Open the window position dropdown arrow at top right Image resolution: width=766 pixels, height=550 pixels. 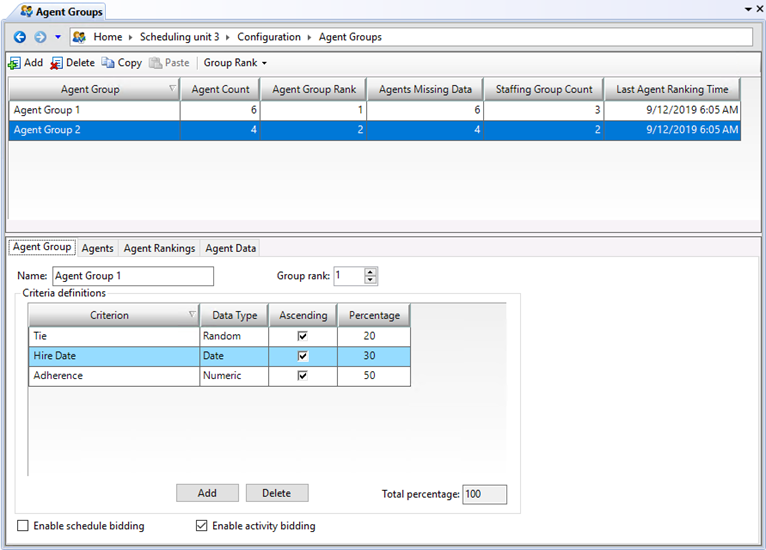[x=747, y=8]
